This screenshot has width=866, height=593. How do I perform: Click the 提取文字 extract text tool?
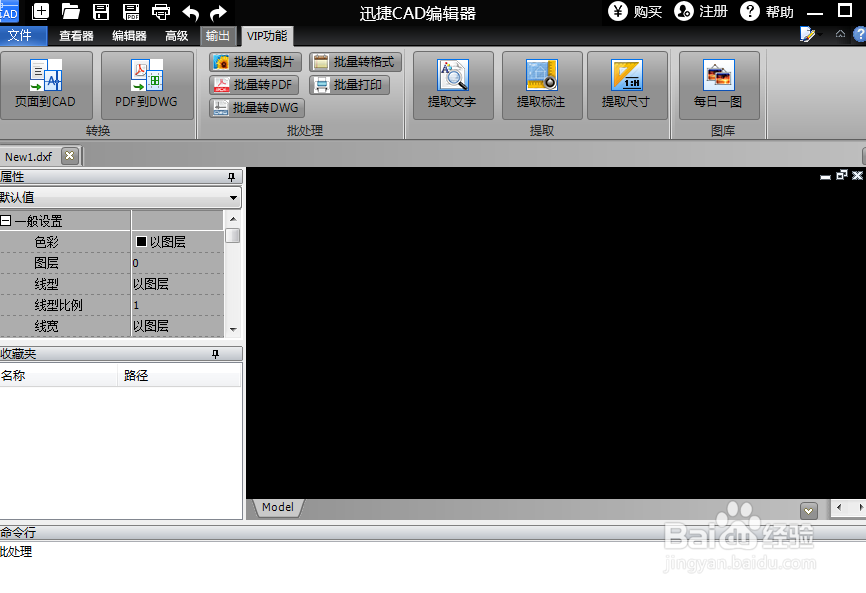coord(453,85)
